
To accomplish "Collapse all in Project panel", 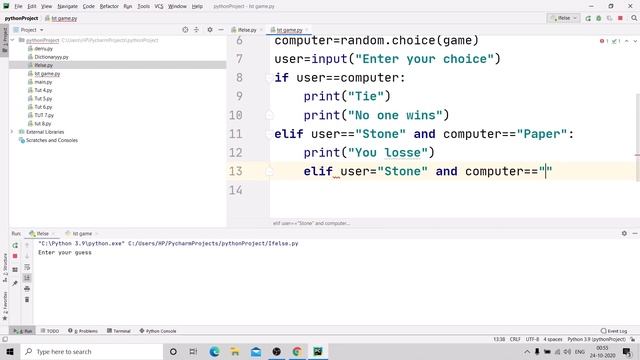I will [x=196, y=30].
